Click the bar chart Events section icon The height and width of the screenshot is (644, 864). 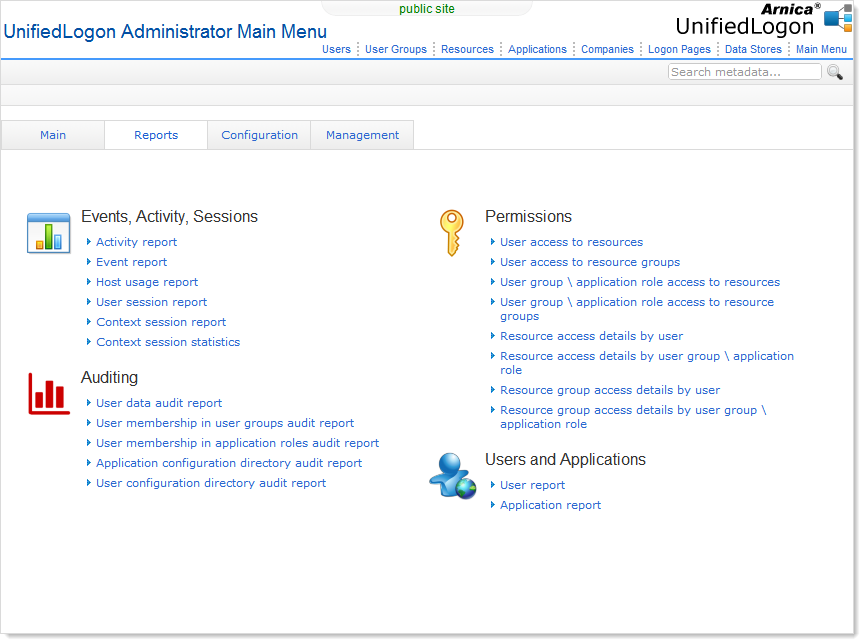click(48, 233)
